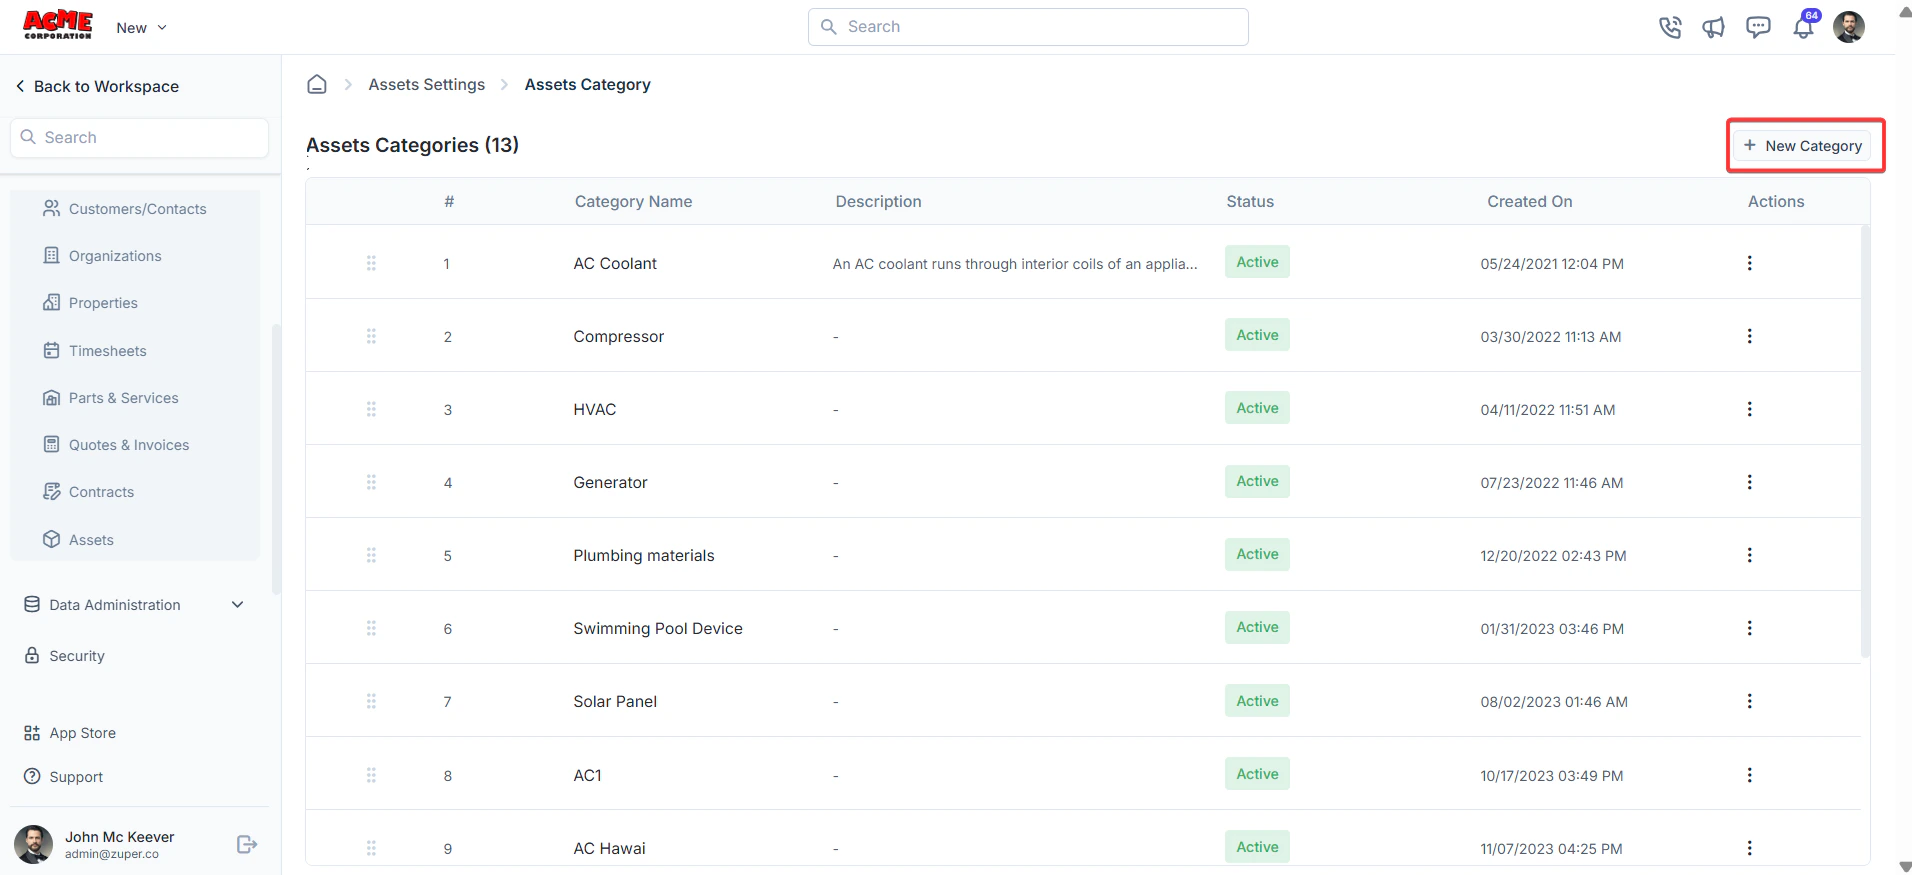The image size is (1912, 875).
Task: Grab the drag handle of Solar Panel row
Action: [x=371, y=701]
